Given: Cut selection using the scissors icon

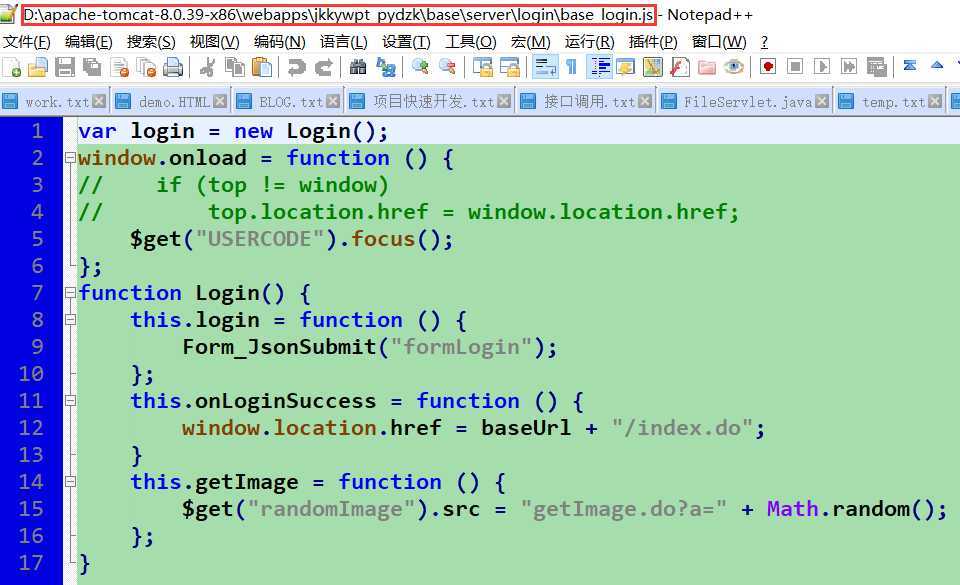Looking at the screenshot, I should 208,67.
